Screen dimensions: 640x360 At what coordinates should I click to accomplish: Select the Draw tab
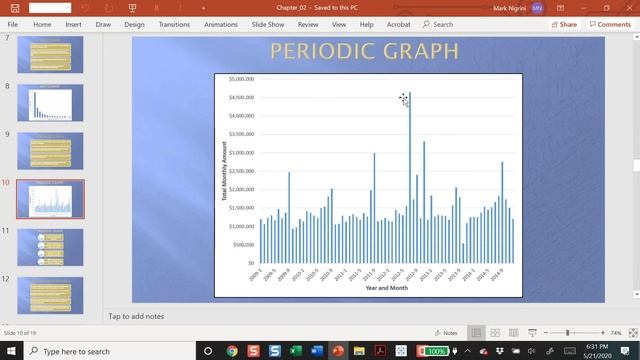[x=103, y=24]
